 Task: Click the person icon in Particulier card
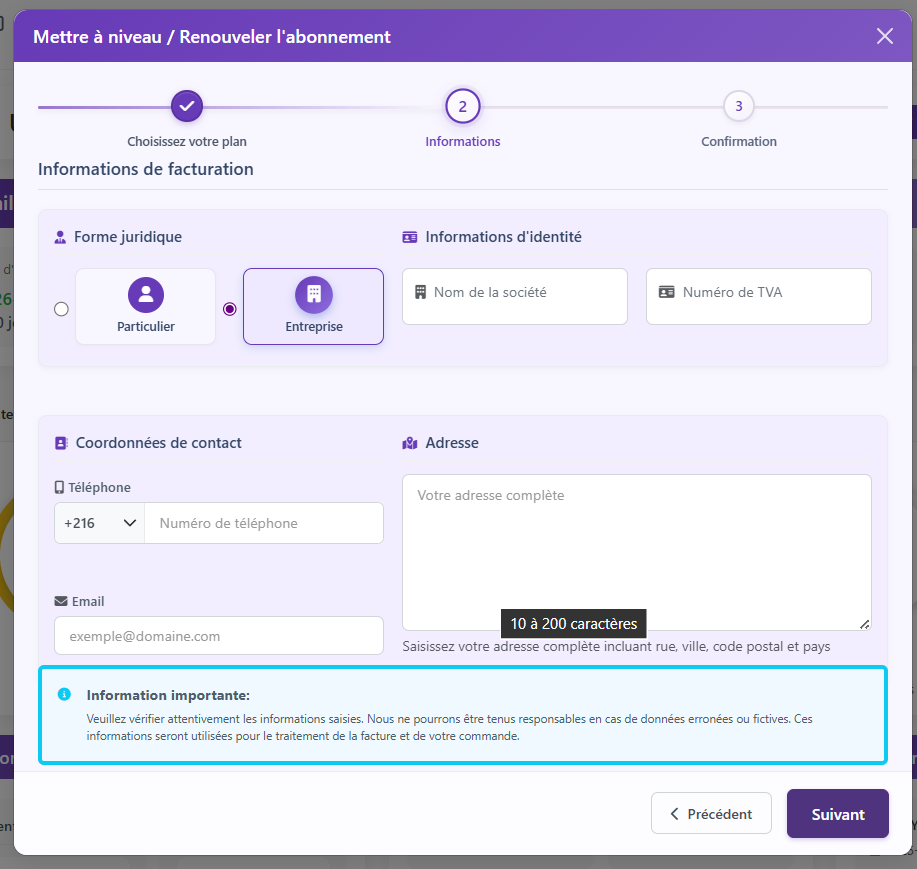coord(146,294)
